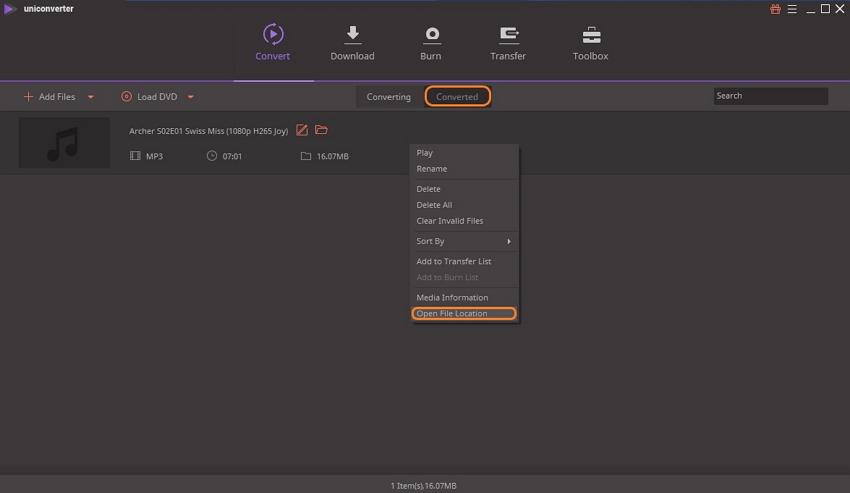
Task: Click the Archer S02E01 Swiss Miss file name
Action: (209, 131)
